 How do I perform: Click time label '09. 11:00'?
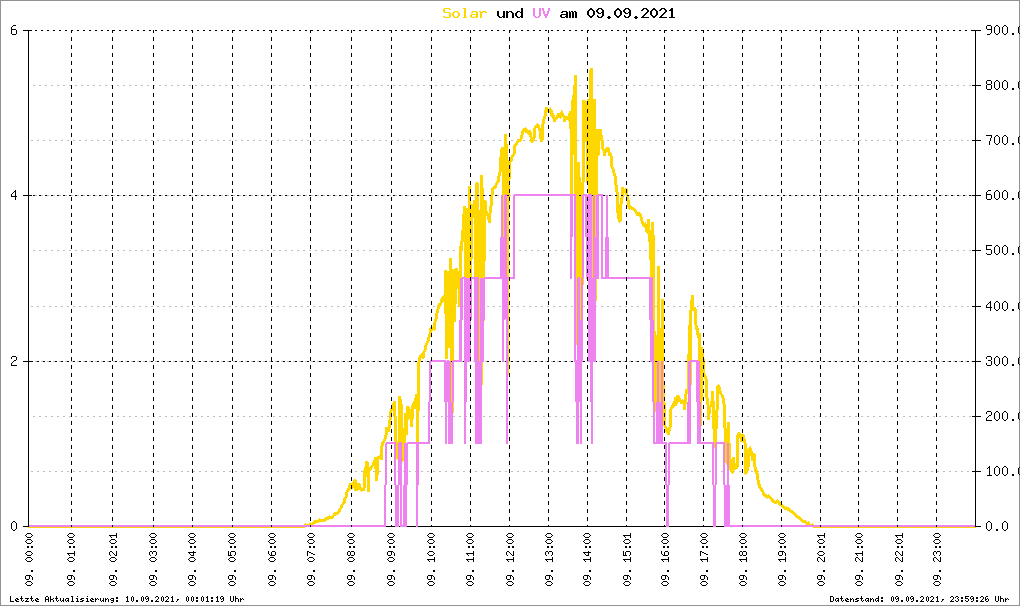[x=470, y=560]
